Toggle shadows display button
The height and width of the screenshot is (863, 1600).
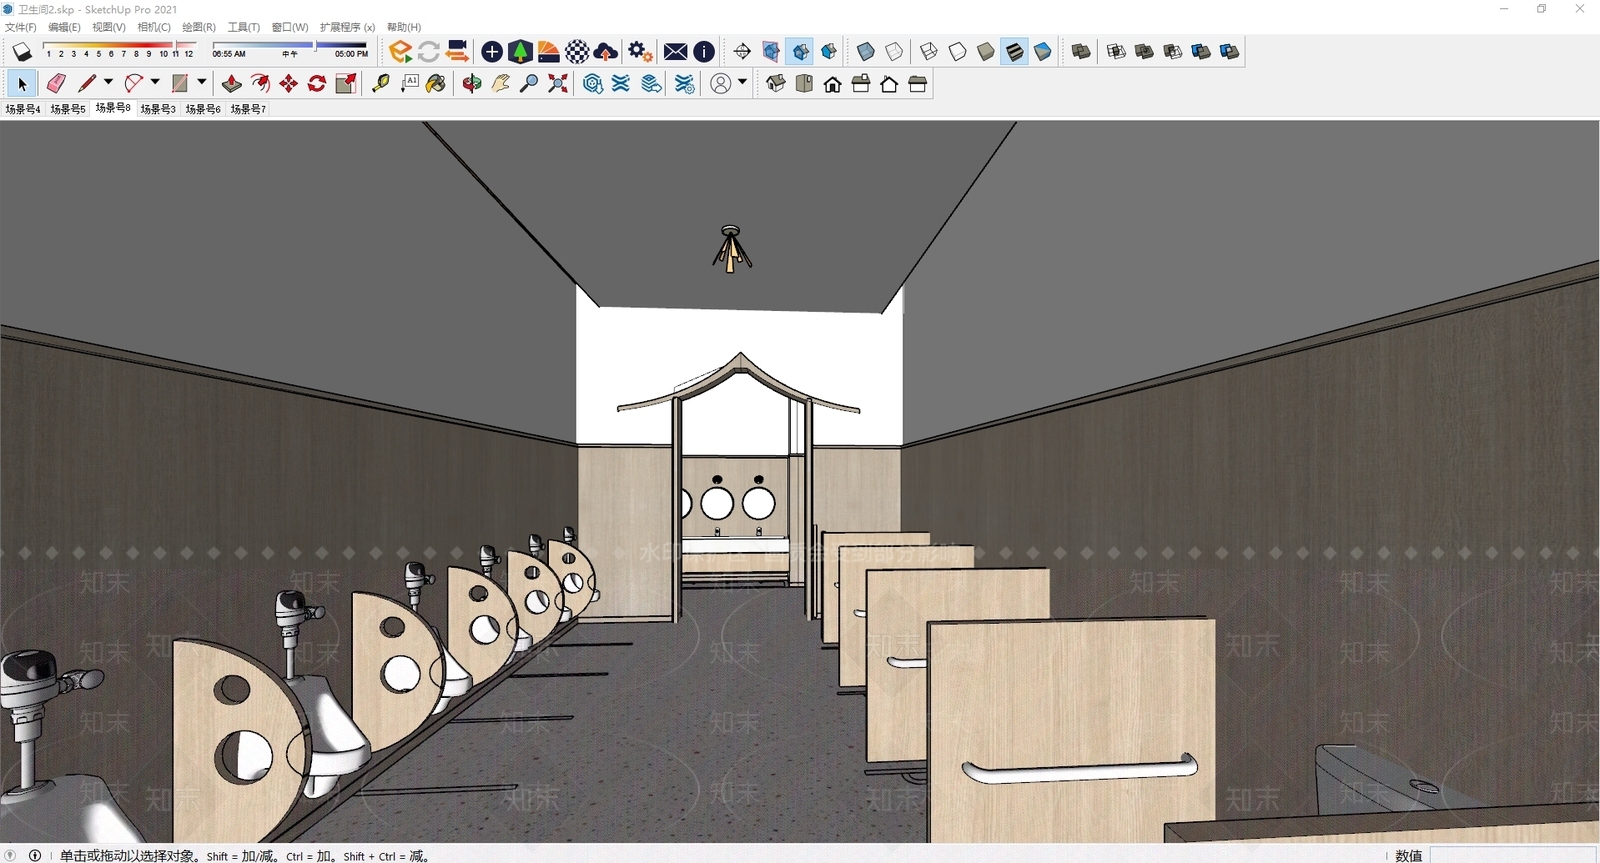point(21,51)
